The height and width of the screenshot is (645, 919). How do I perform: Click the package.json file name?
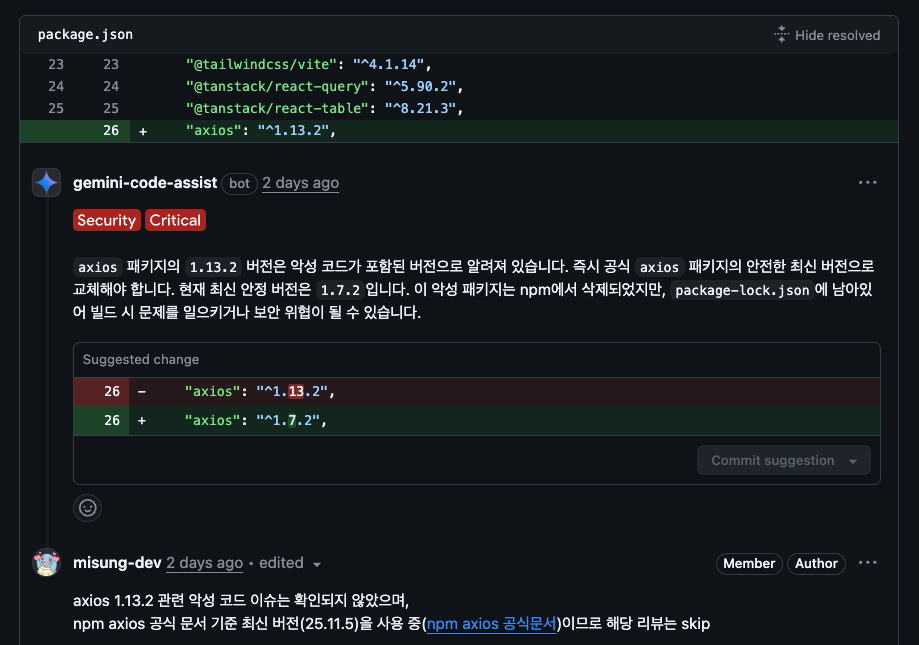click(x=85, y=35)
